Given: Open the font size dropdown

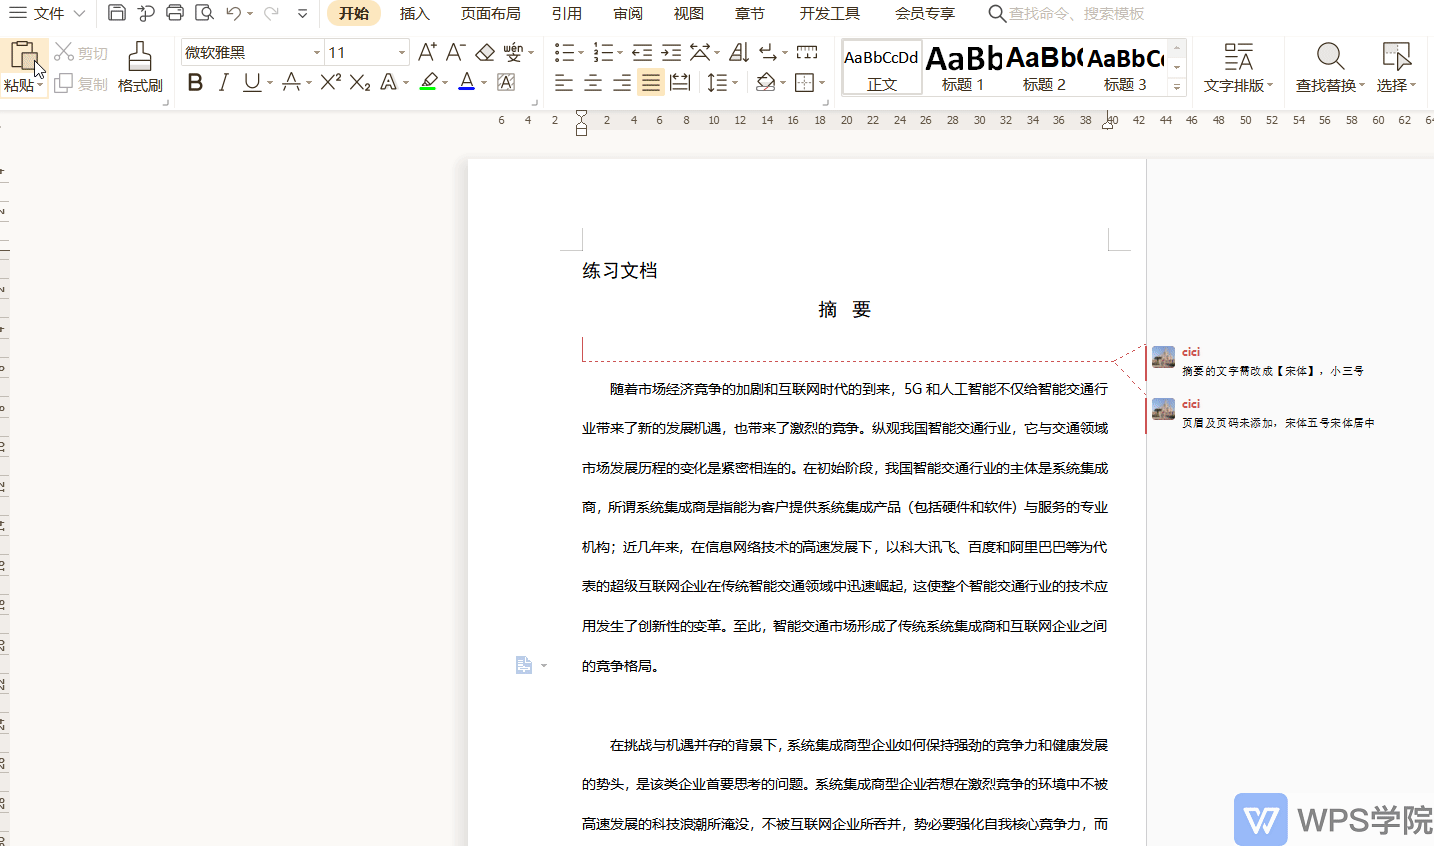Looking at the screenshot, I should (x=402, y=52).
